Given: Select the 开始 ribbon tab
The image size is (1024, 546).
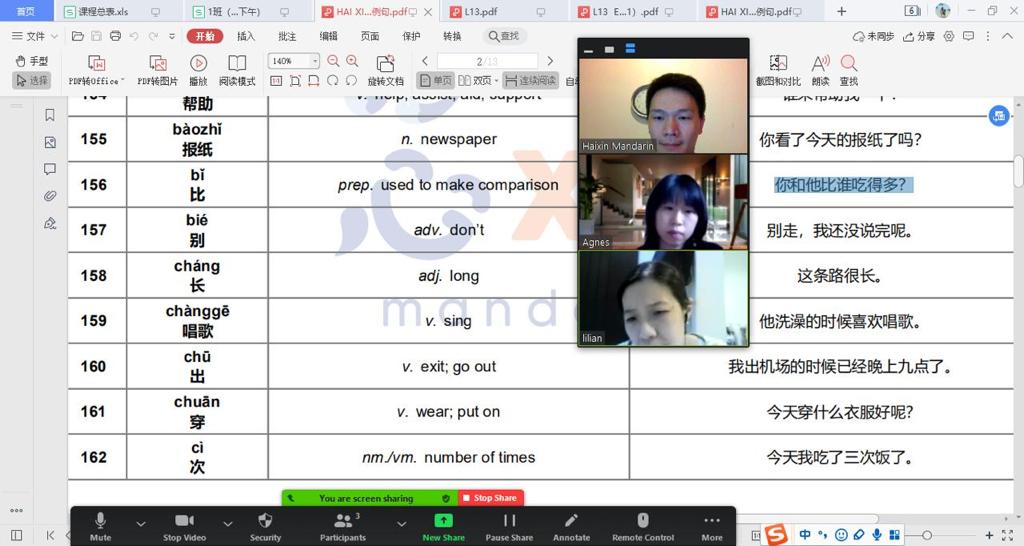Looking at the screenshot, I should (205, 36).
